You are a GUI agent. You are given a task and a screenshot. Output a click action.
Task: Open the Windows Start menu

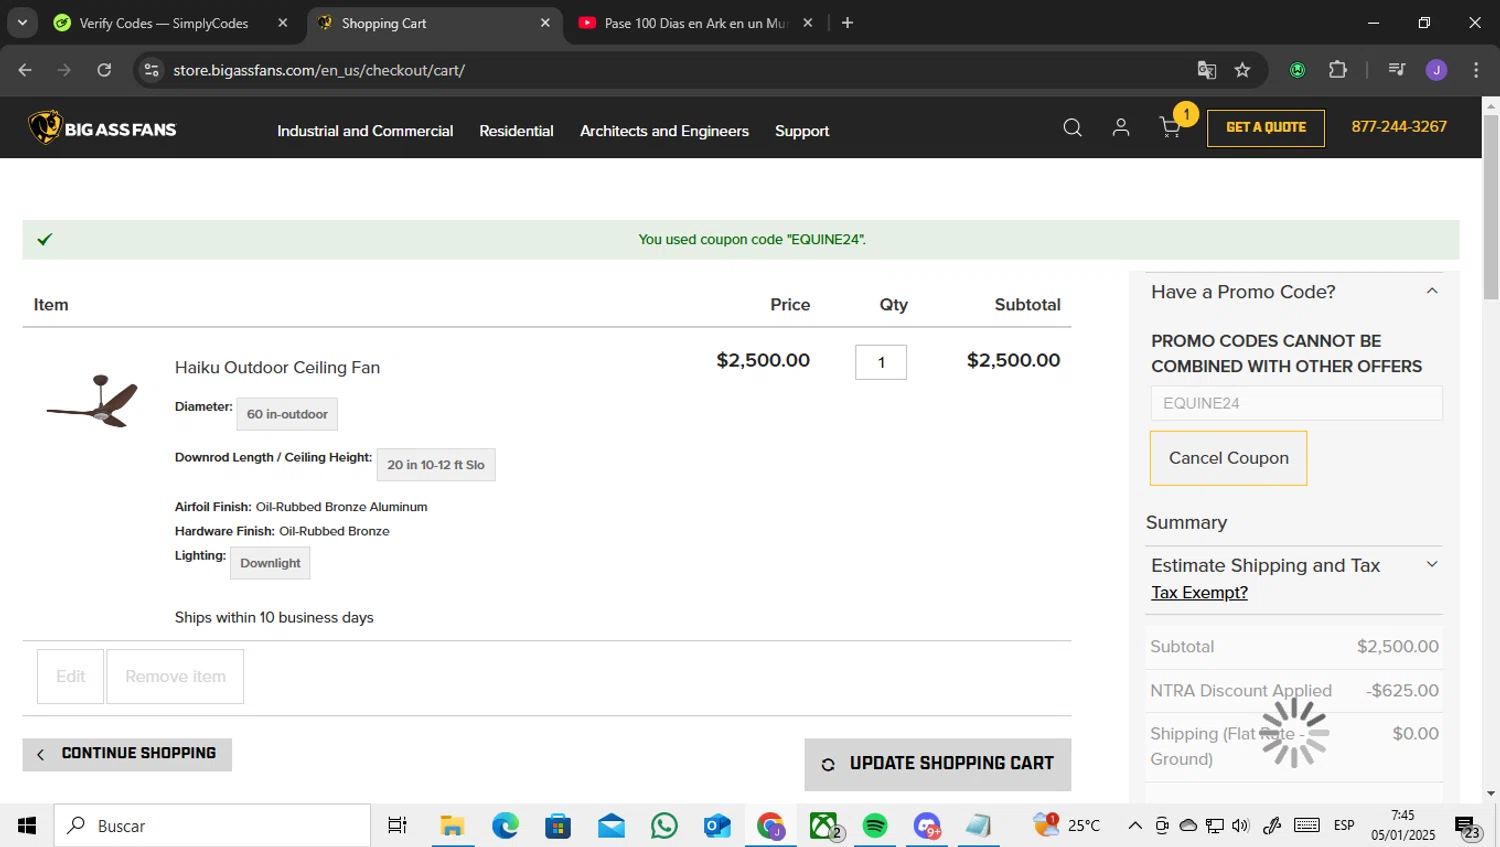[x=26, y=826]
